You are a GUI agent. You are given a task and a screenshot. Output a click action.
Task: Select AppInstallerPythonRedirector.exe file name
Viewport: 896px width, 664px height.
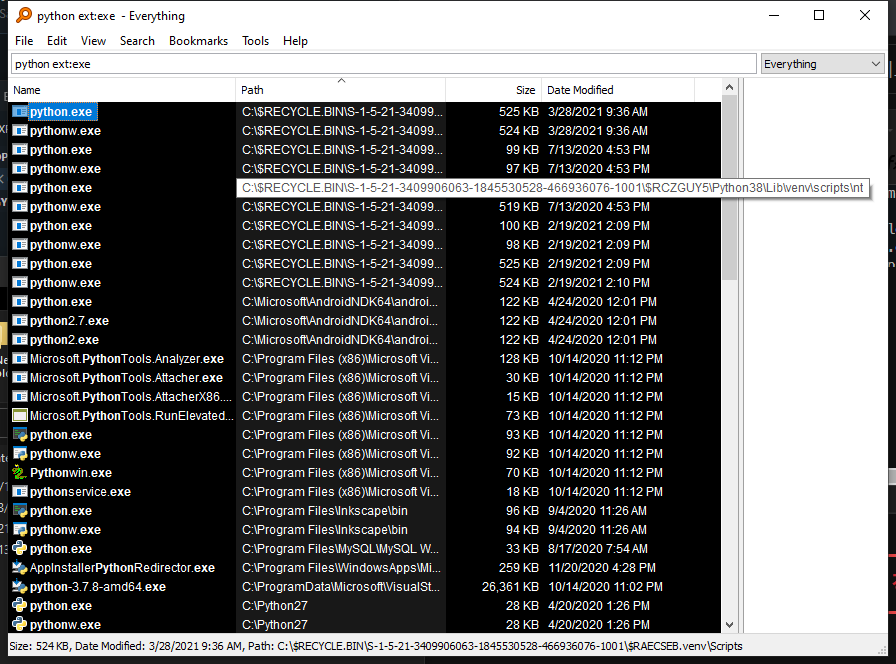pos(122,567)
